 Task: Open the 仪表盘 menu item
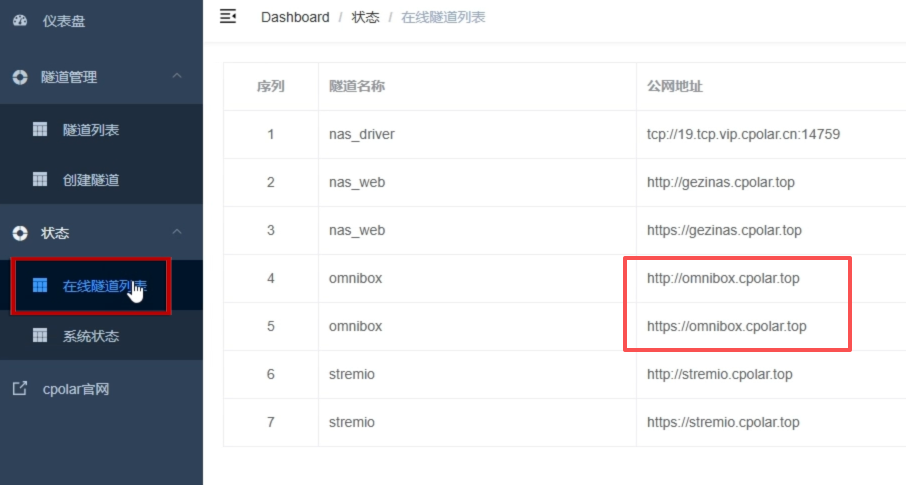click(63, 21)
